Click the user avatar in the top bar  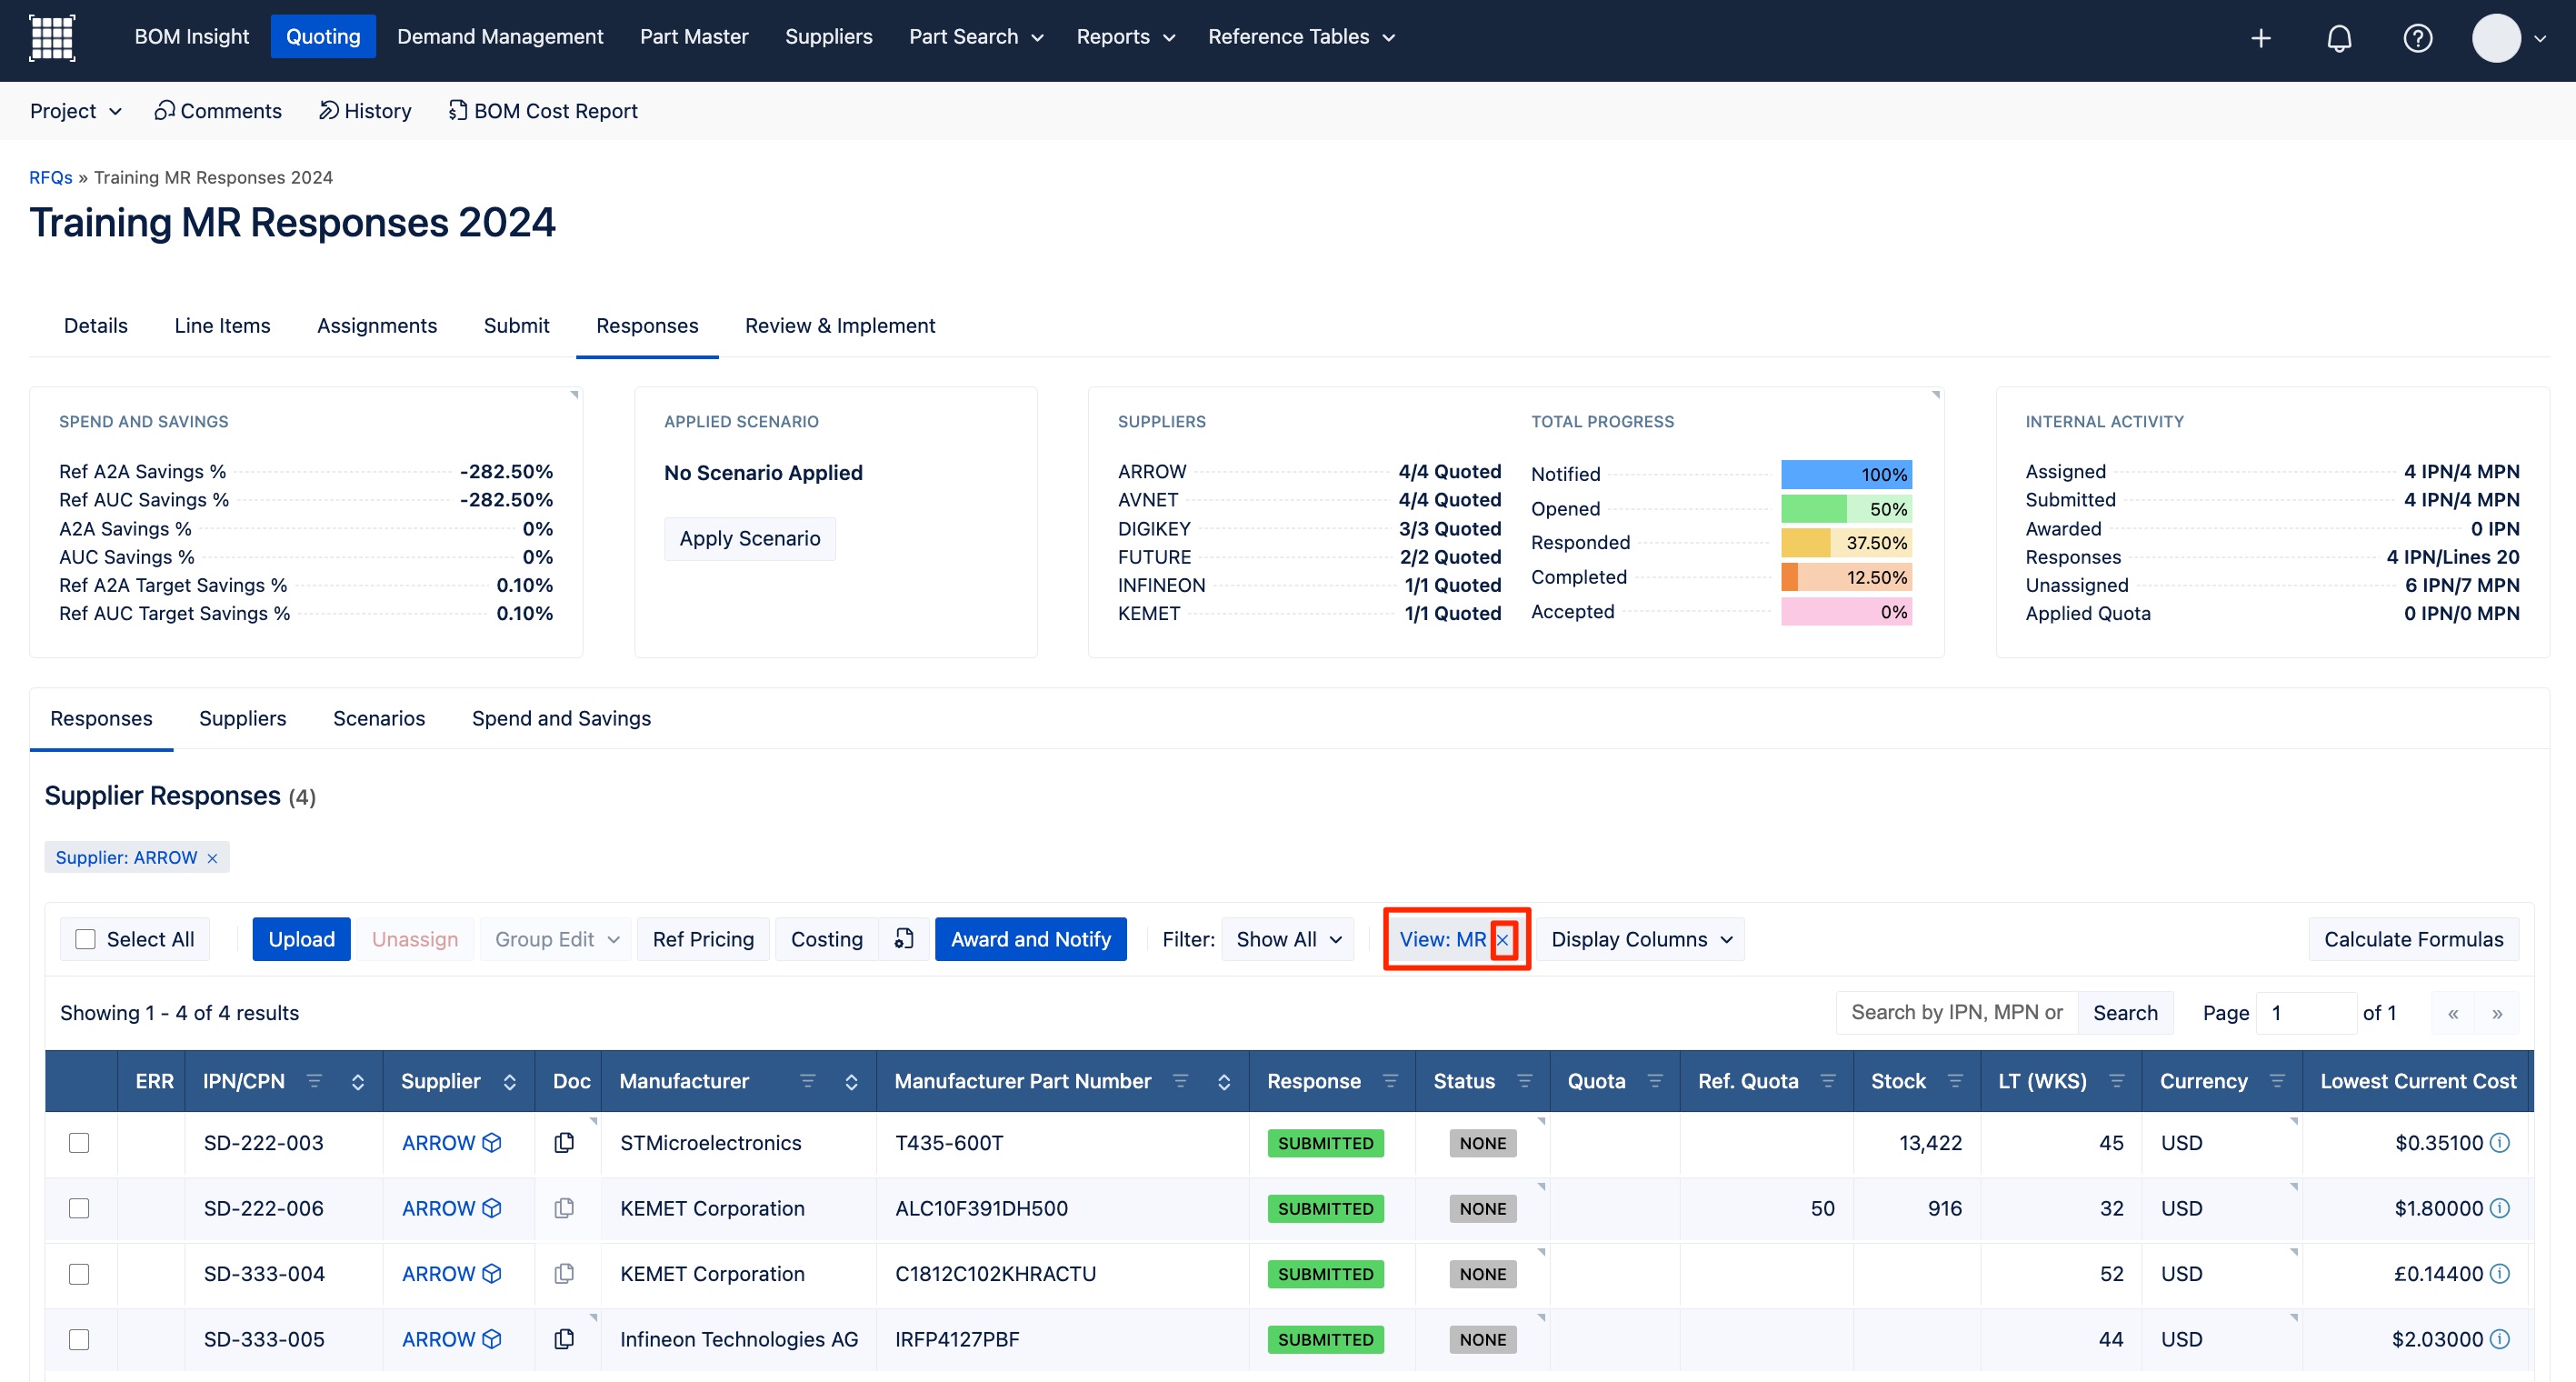coord(2496,38)
